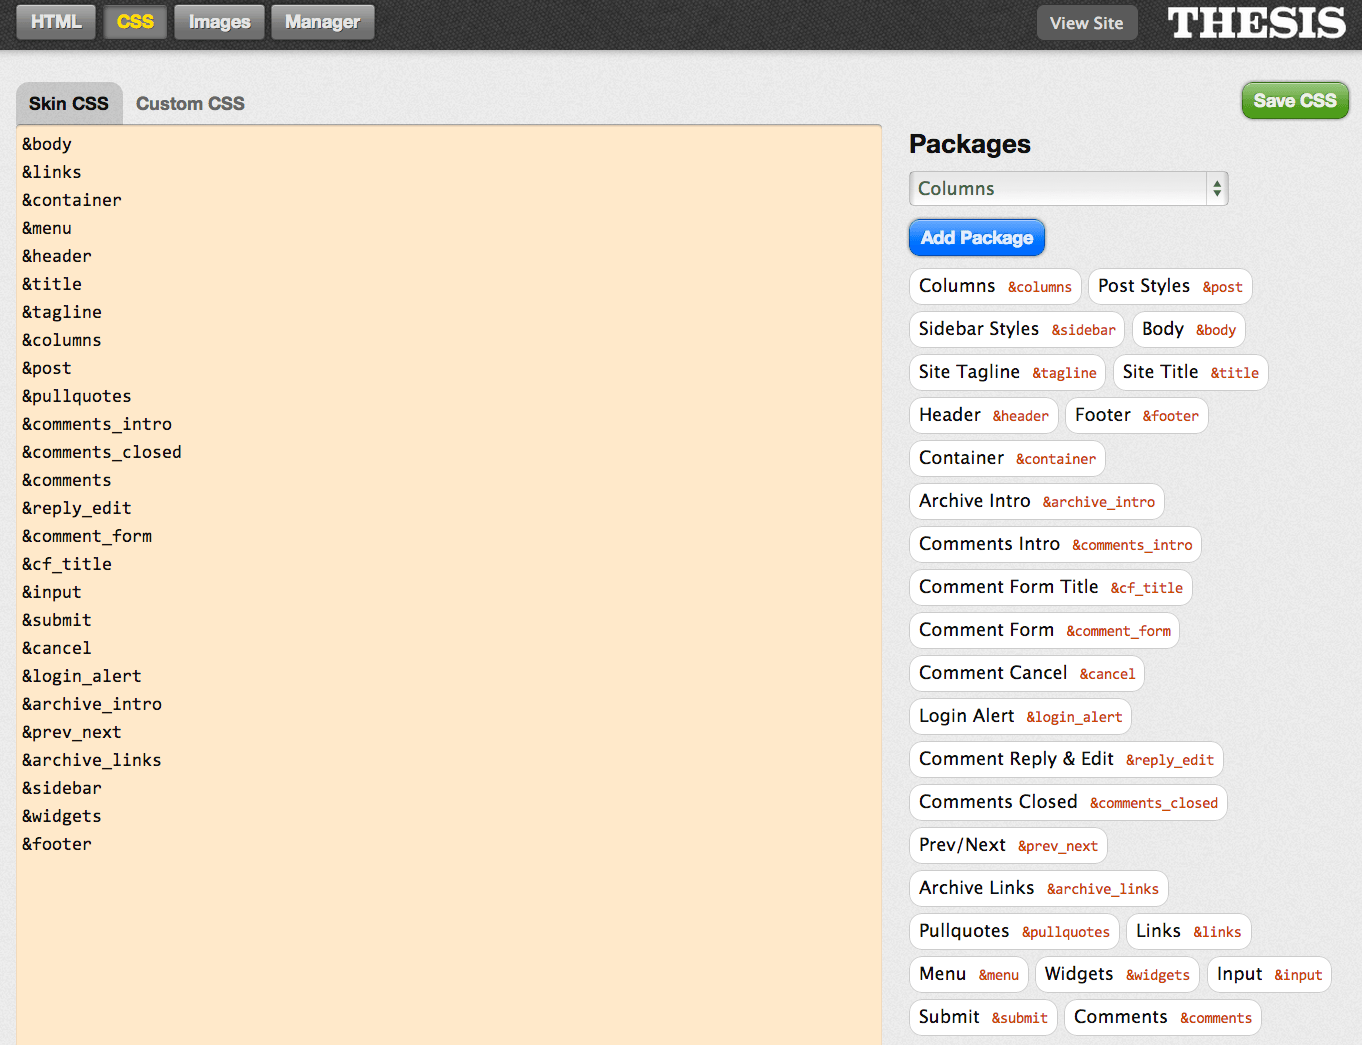
Task: Open the Widgets package
Action: [x=1116, y=974]
